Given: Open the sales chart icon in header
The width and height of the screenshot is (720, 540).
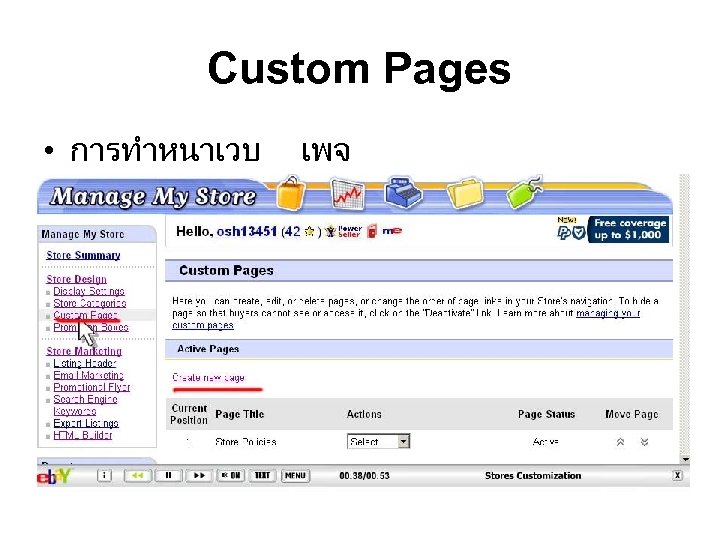Looking at the screenshot, I should point(348,194).
